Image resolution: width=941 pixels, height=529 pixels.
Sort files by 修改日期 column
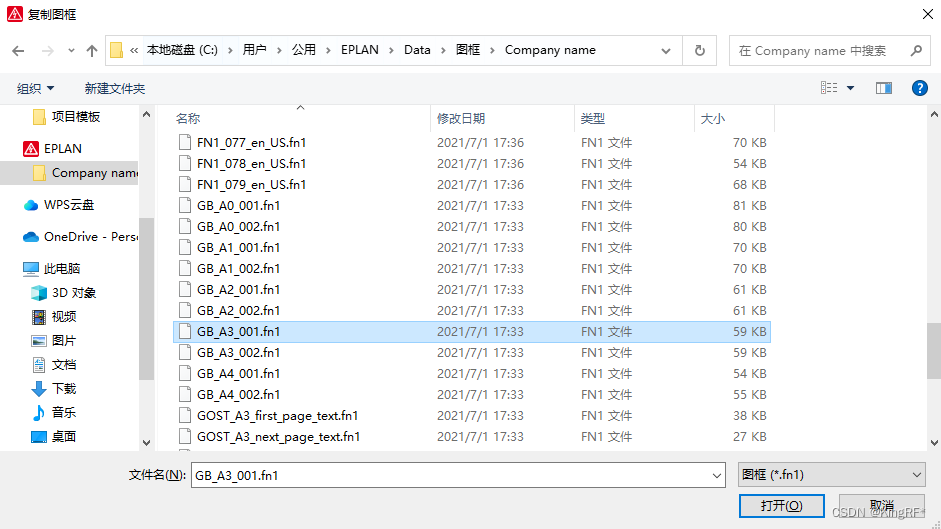tap(461, 118)
